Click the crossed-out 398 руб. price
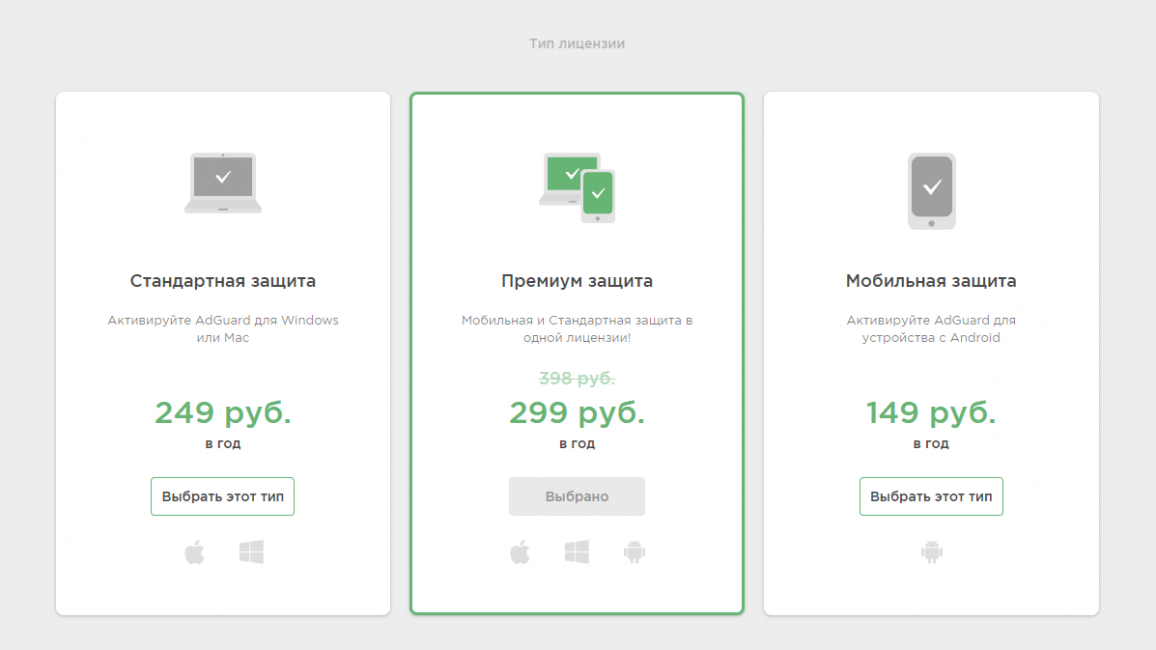 (577, 378)
